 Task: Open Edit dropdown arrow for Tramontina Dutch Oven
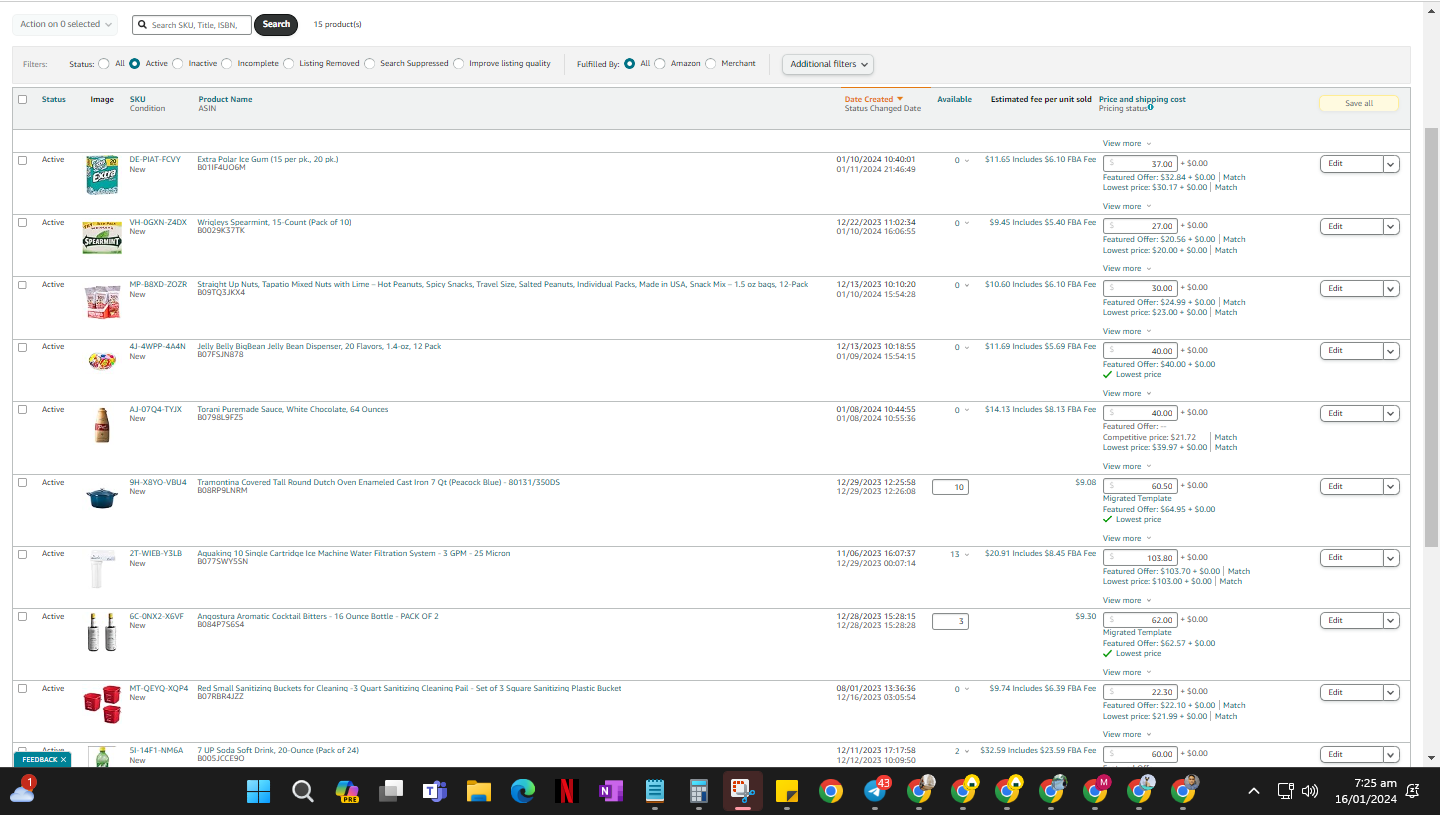point(1391,486)
